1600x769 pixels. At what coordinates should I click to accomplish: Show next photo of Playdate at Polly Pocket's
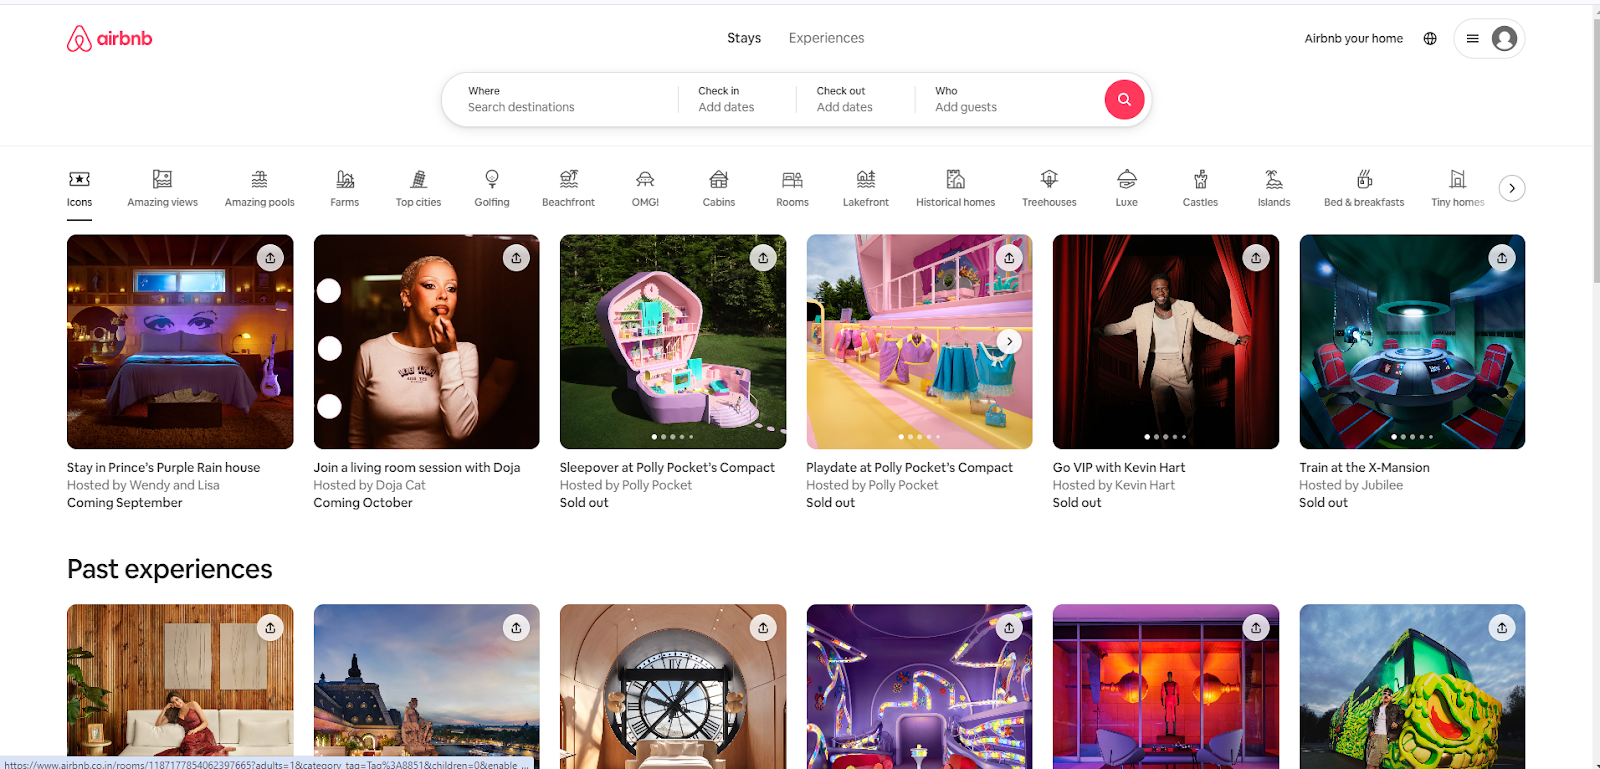[x=1009, y=341]
